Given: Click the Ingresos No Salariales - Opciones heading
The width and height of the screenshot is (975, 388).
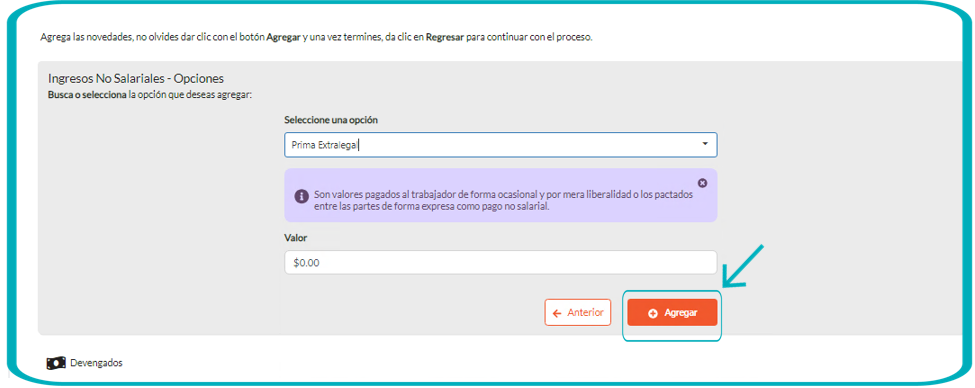Looking at the screenshot, I should coord(136,79).
